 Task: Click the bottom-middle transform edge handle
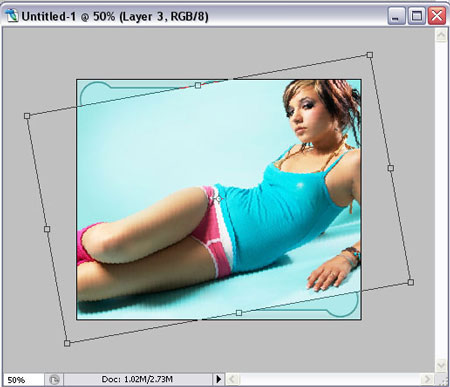(x=239, y=313)
